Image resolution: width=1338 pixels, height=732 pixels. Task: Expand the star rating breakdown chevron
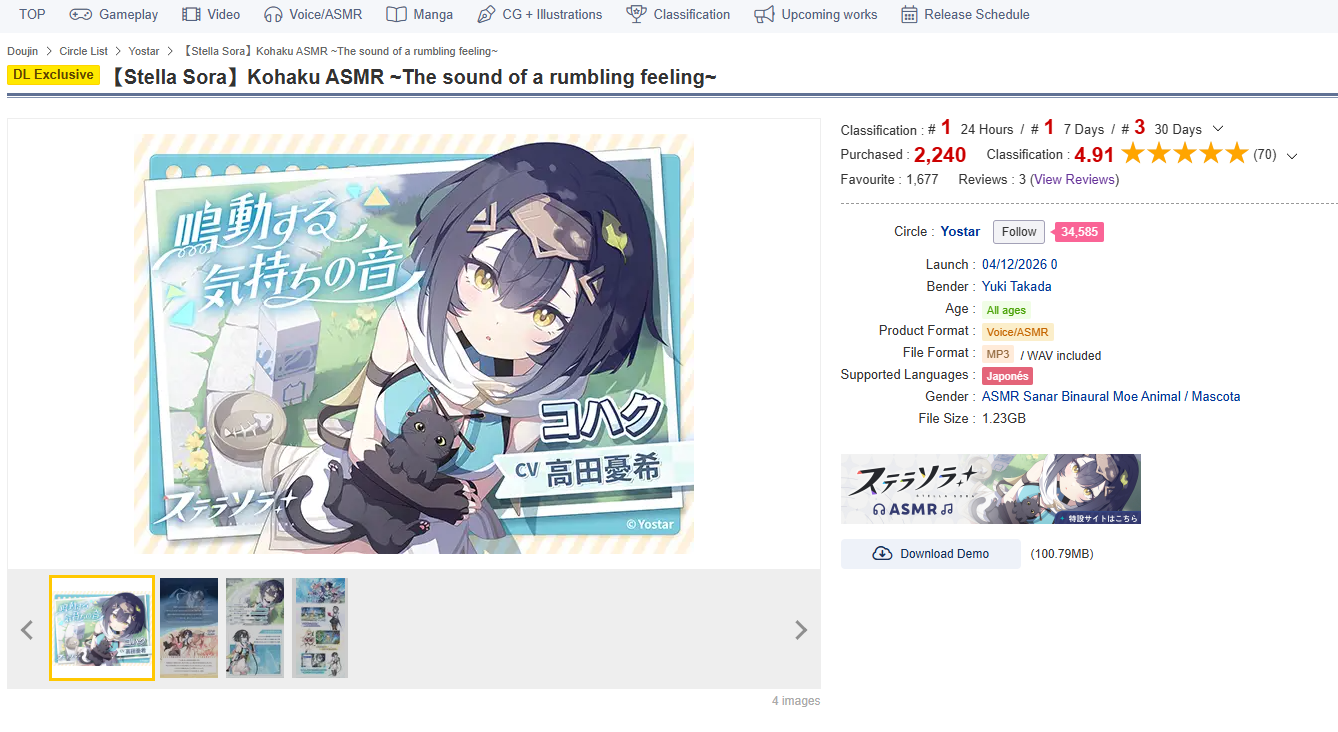1292,155
